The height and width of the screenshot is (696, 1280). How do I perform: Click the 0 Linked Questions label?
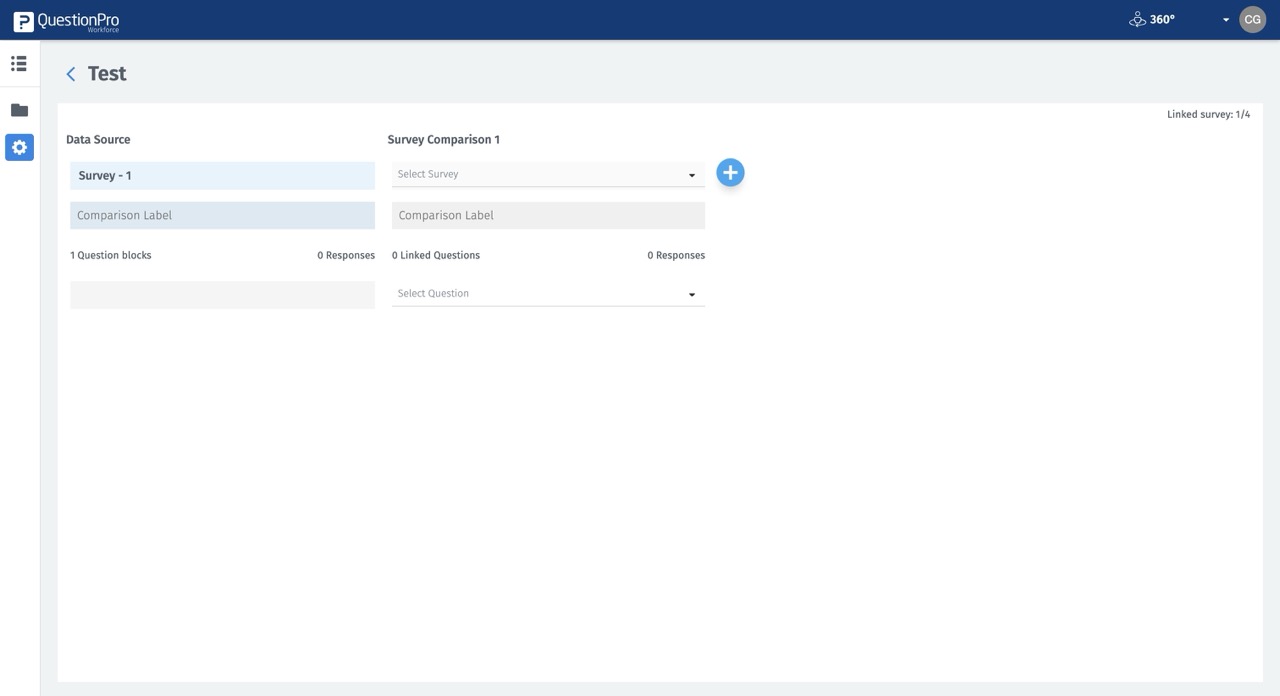tap(435, 255)
